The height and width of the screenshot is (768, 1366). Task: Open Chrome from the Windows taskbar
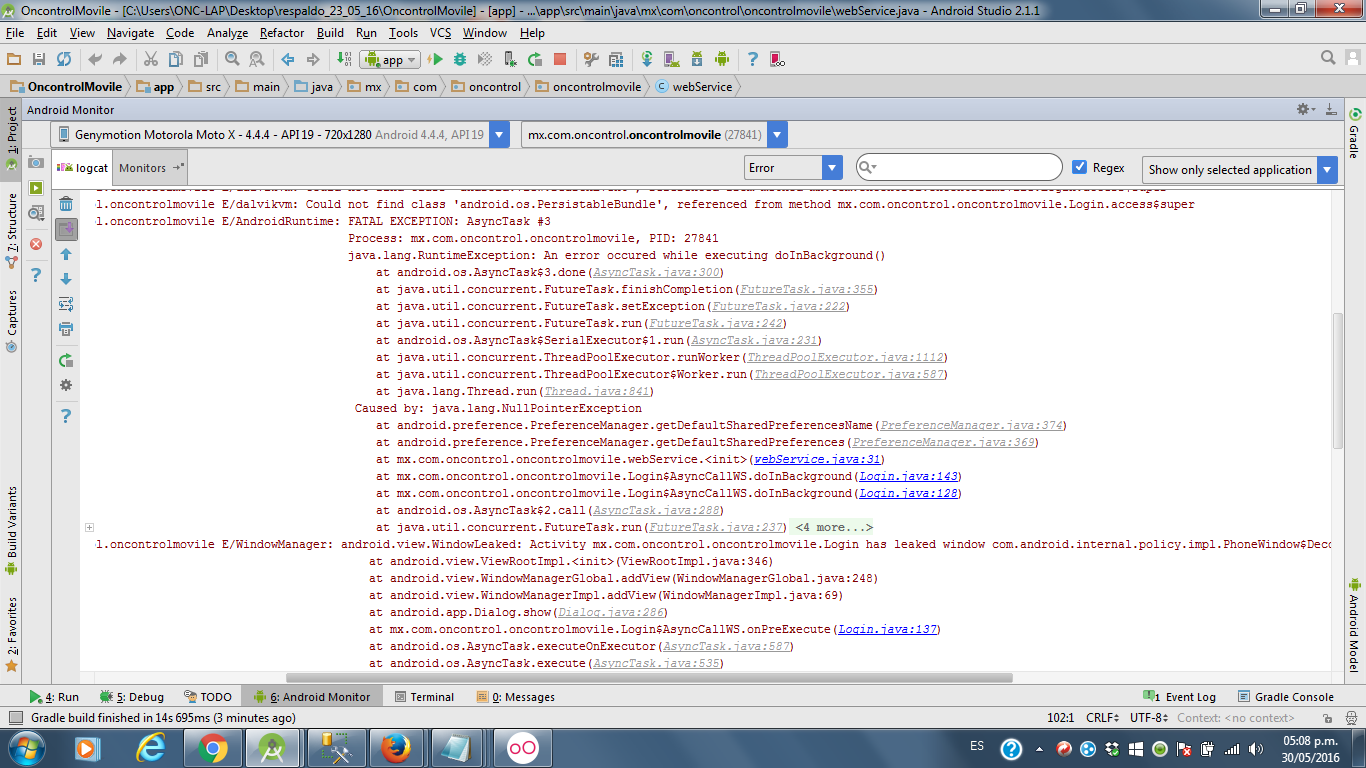coord(212,747)
